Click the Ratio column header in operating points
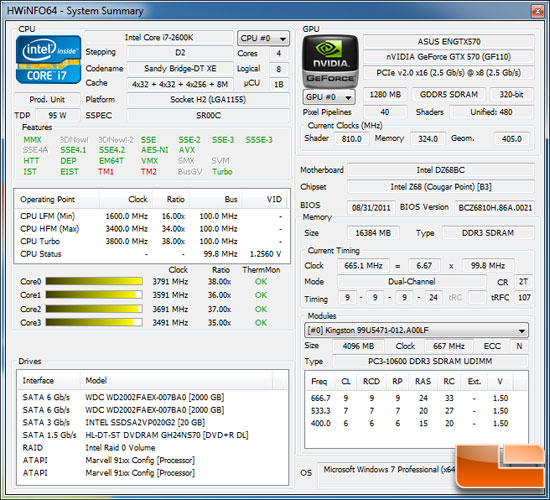Image resolution: width=550 pixels, height=500 pixels. 170,199
